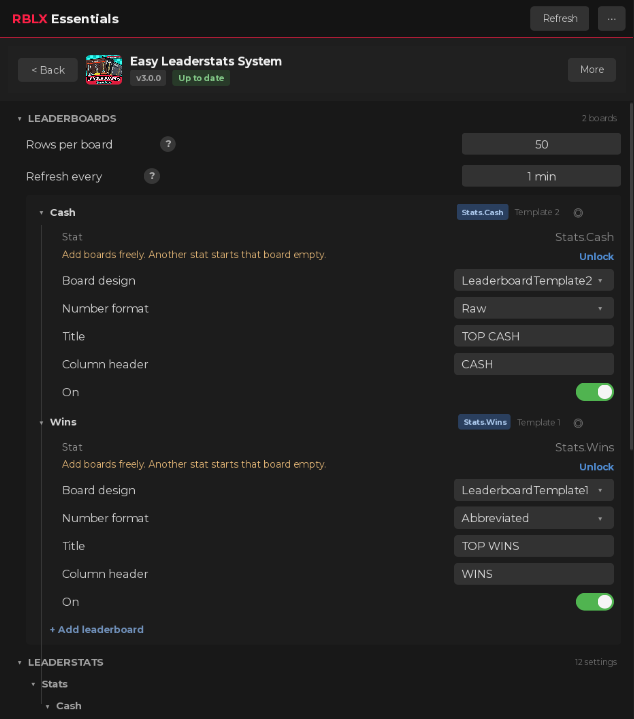Click the TOP WINS title field

click(534, 546)
